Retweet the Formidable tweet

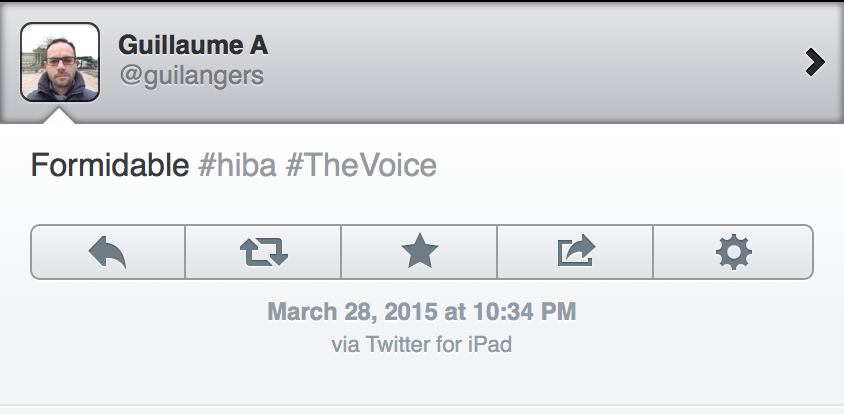pyautogui.click(x=264, y=252)
